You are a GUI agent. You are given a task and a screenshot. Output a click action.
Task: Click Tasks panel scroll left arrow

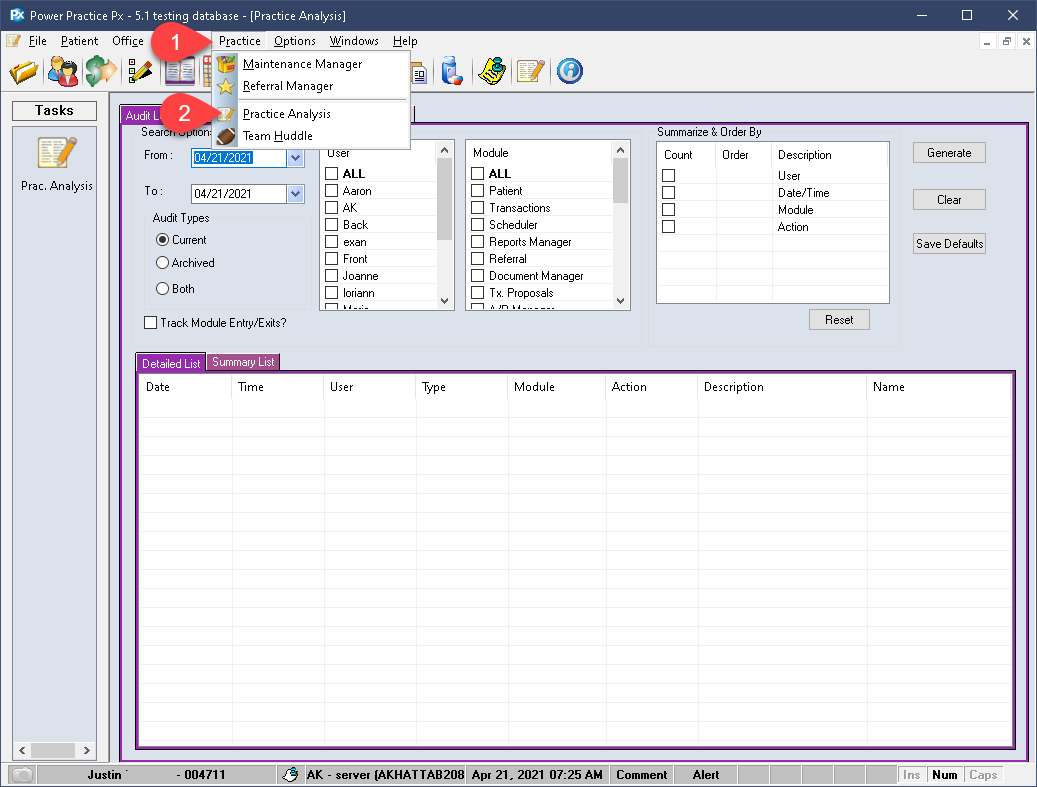(x=22, y=751)
